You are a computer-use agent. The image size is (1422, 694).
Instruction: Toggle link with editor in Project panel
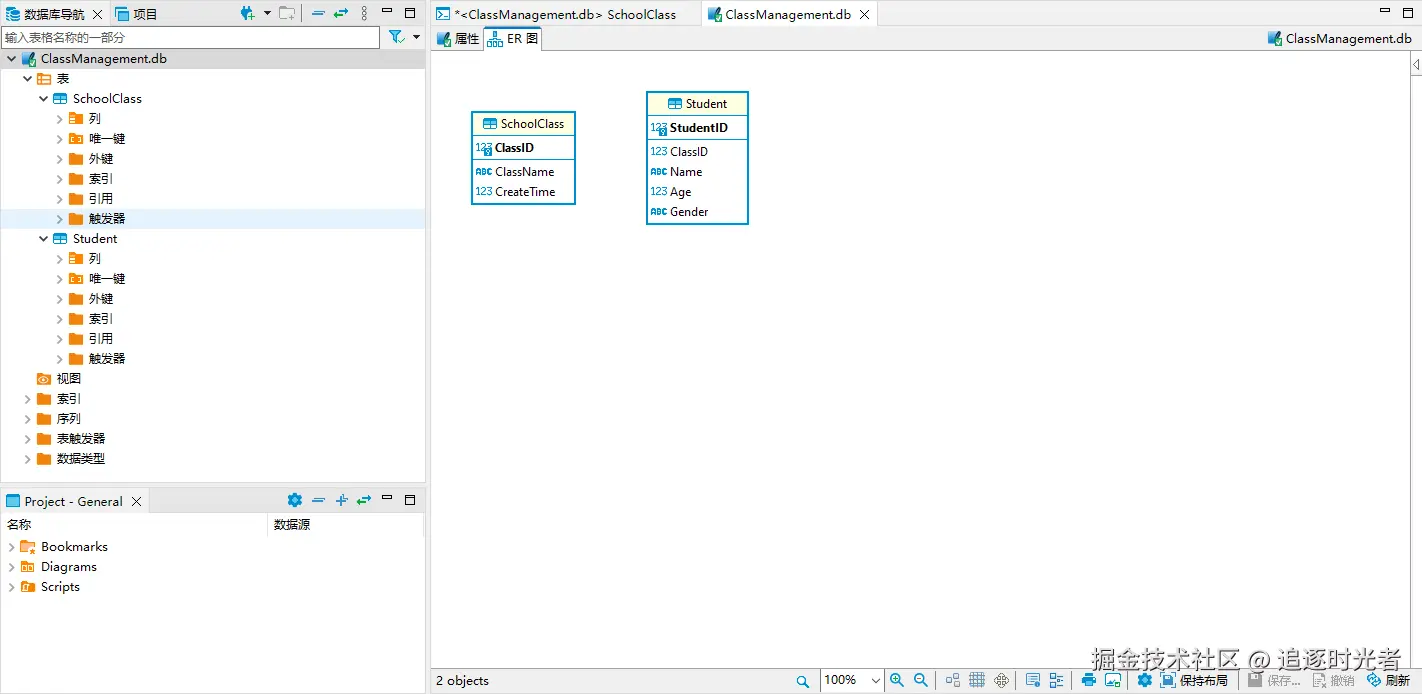point(364,500)
